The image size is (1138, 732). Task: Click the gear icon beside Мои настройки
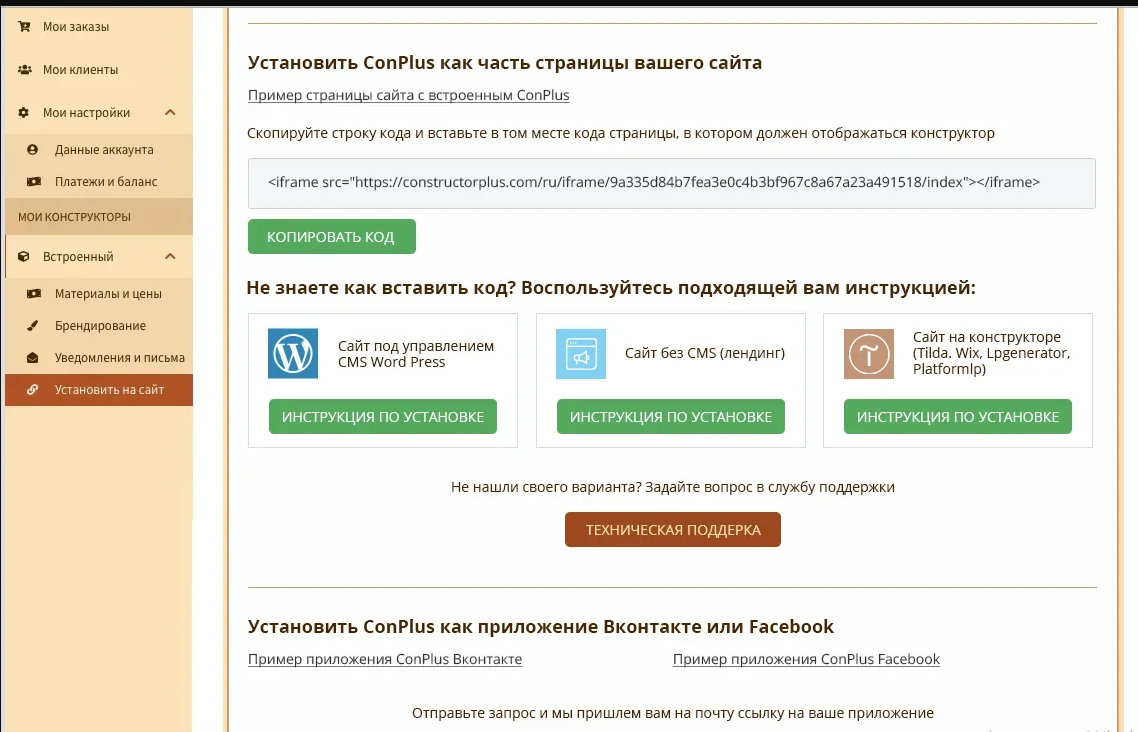(24, 113)
